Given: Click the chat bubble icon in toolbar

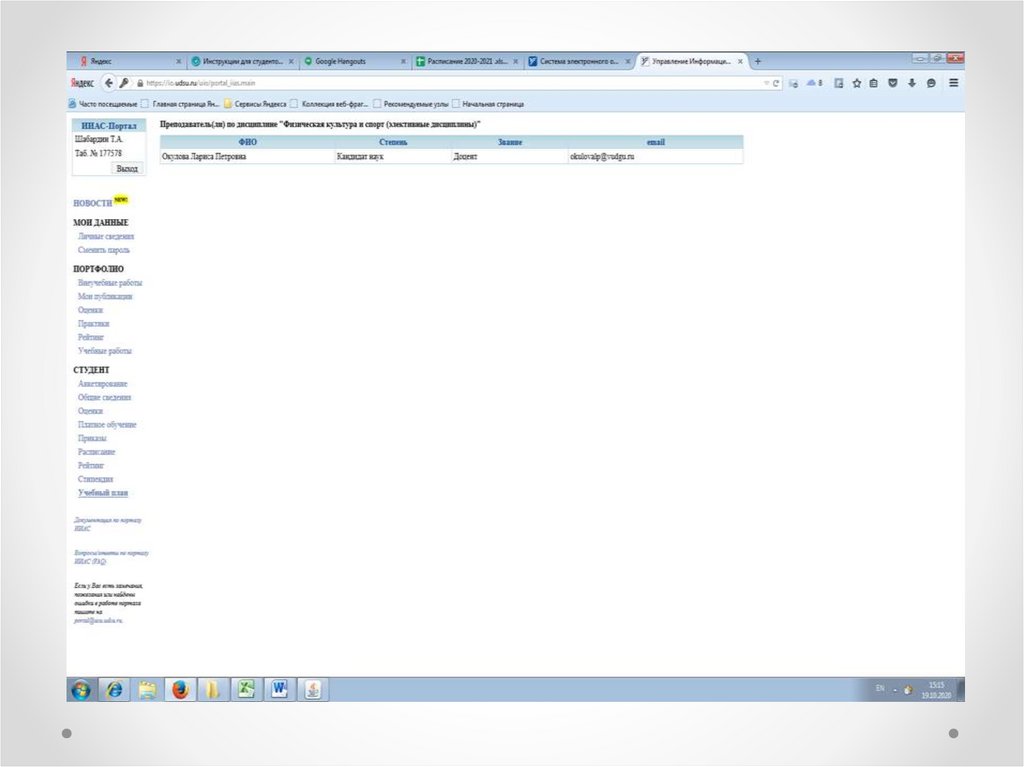Looking at the screenshot, I should (x=931, y=83).
